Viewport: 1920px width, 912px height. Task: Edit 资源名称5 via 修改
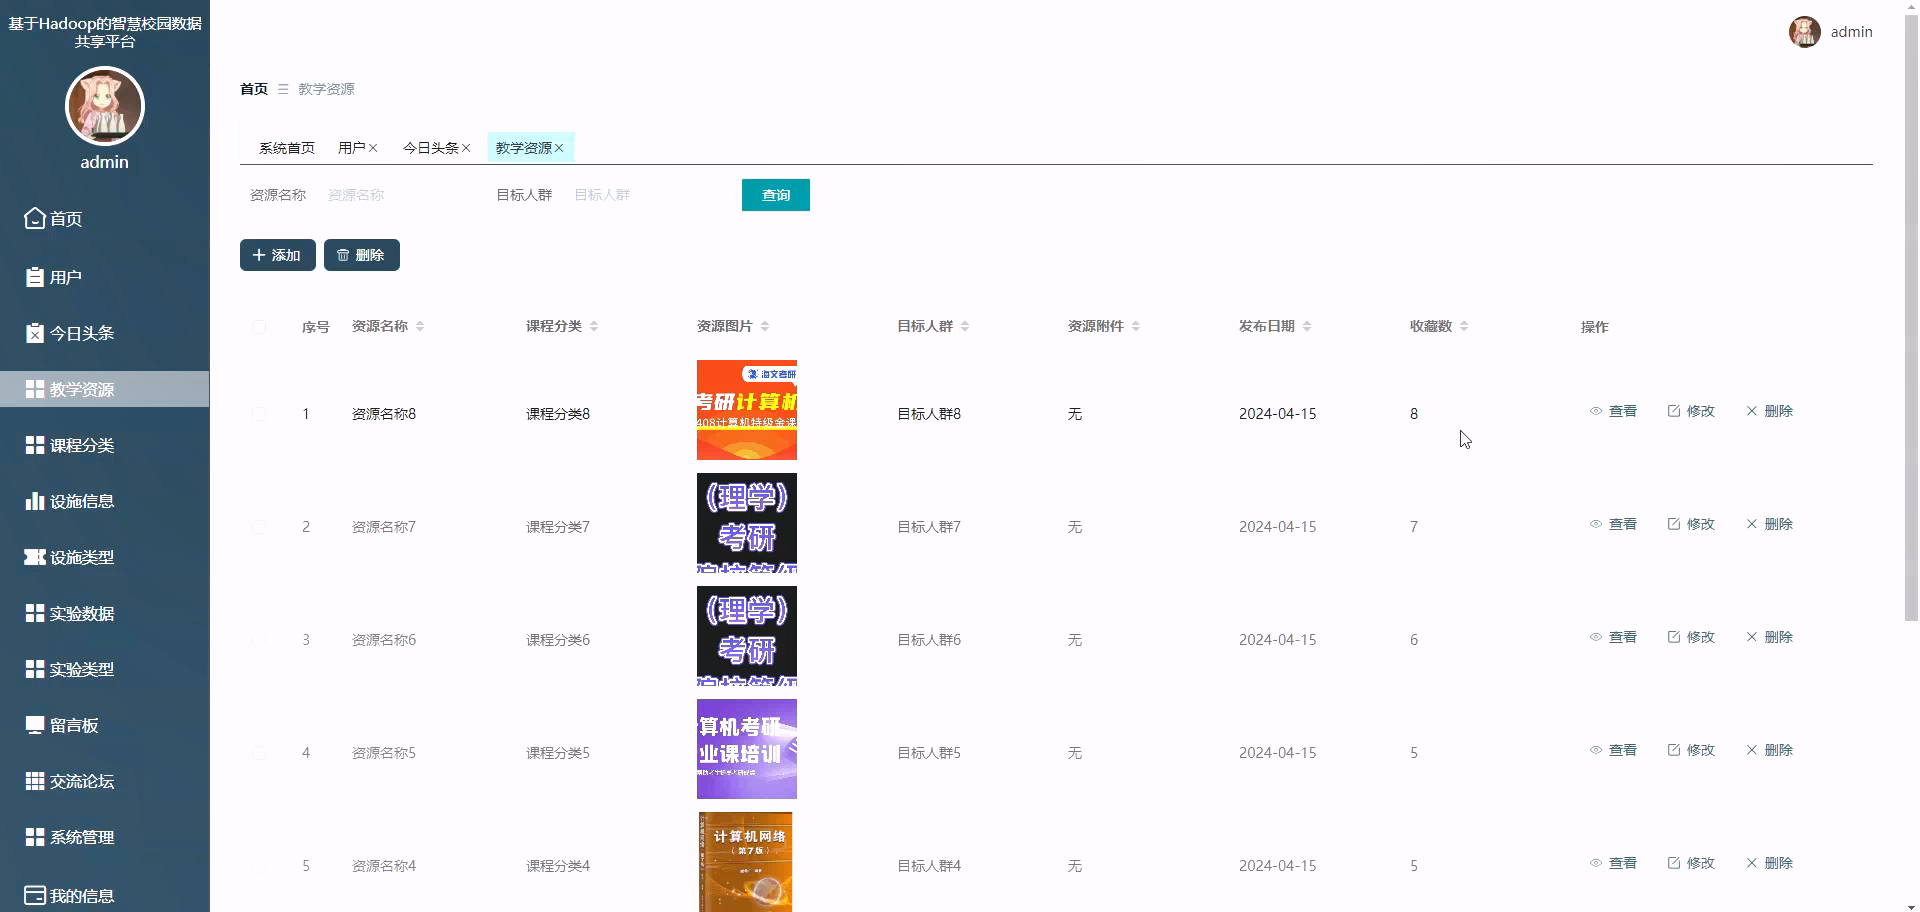tap(1691, 750)
